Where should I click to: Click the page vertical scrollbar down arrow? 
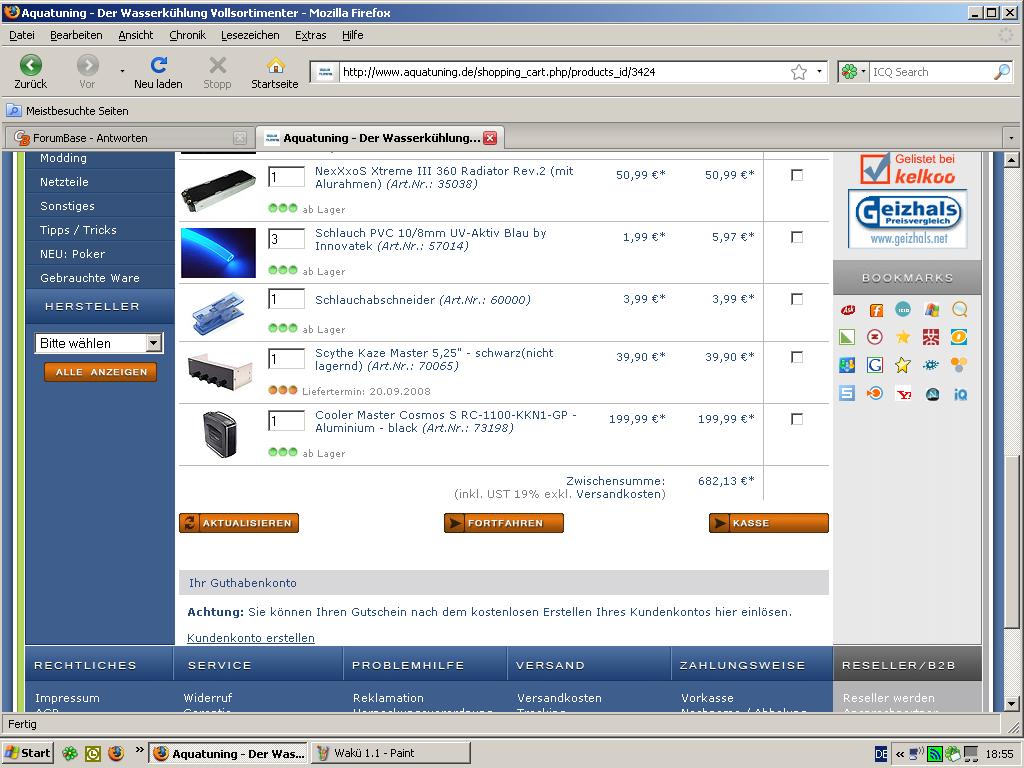point(1012,704)
